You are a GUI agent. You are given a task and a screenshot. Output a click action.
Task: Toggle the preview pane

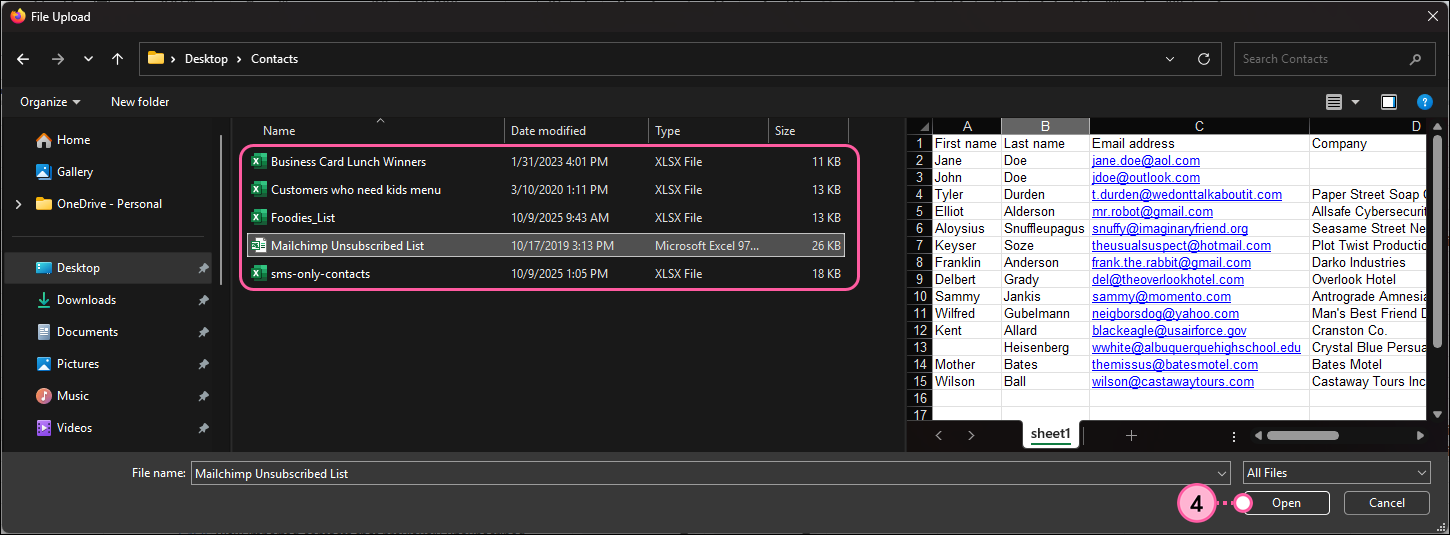pyautogui.click(x=1389, y=102)
